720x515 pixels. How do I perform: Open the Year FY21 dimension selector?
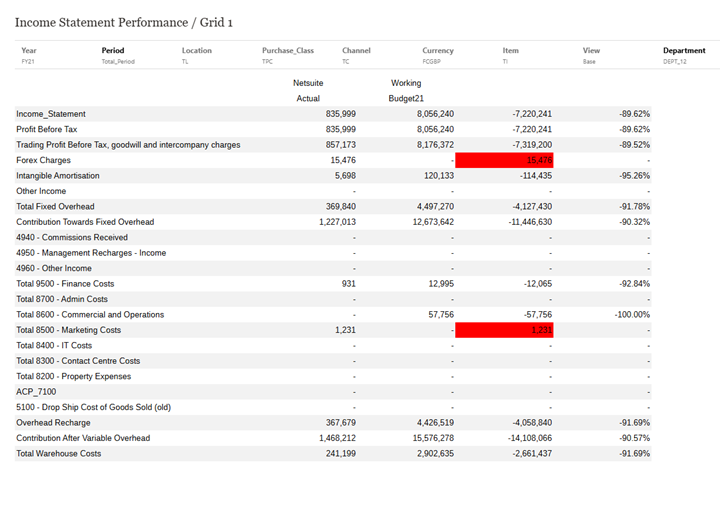[29, 55]
